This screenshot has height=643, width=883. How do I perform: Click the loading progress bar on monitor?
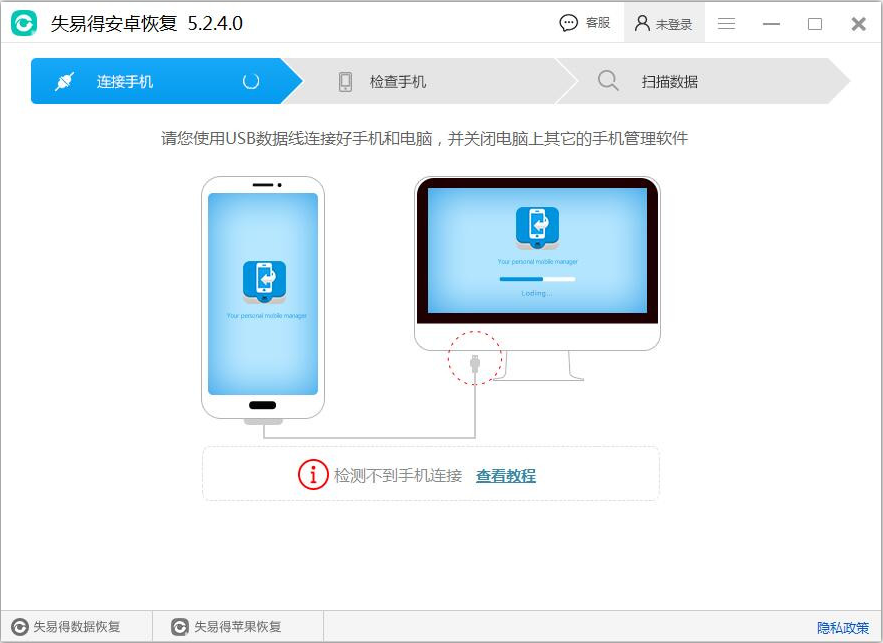click(537, 279)
